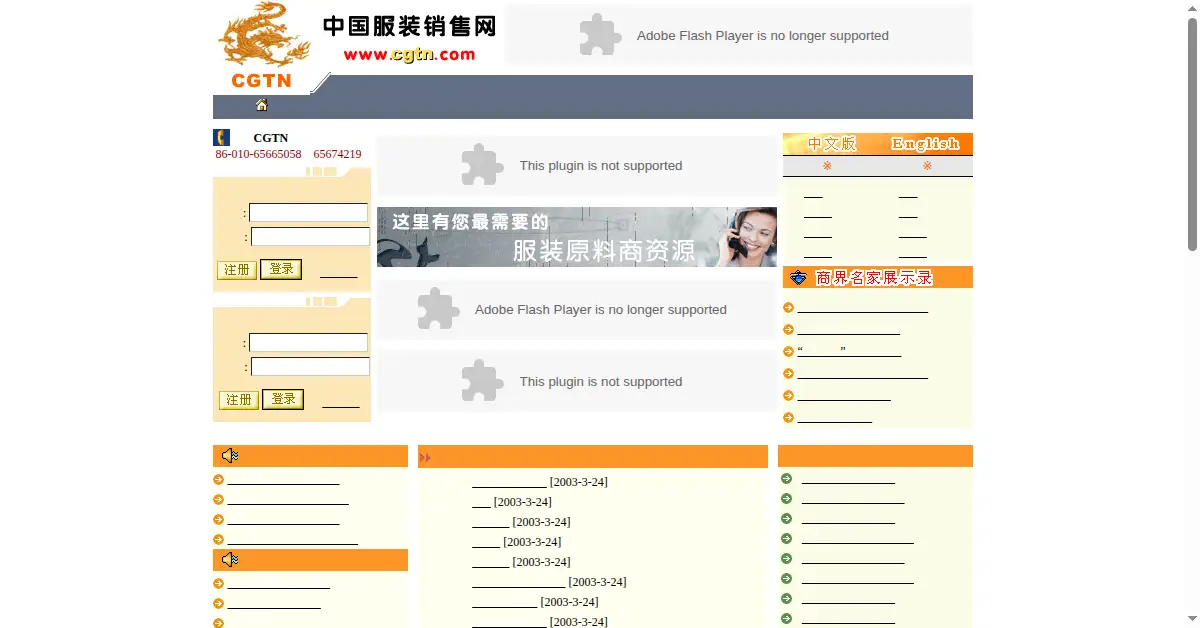Click 登录 in the upper login form
Screen dimensions: 1200x628
point(281,269)
